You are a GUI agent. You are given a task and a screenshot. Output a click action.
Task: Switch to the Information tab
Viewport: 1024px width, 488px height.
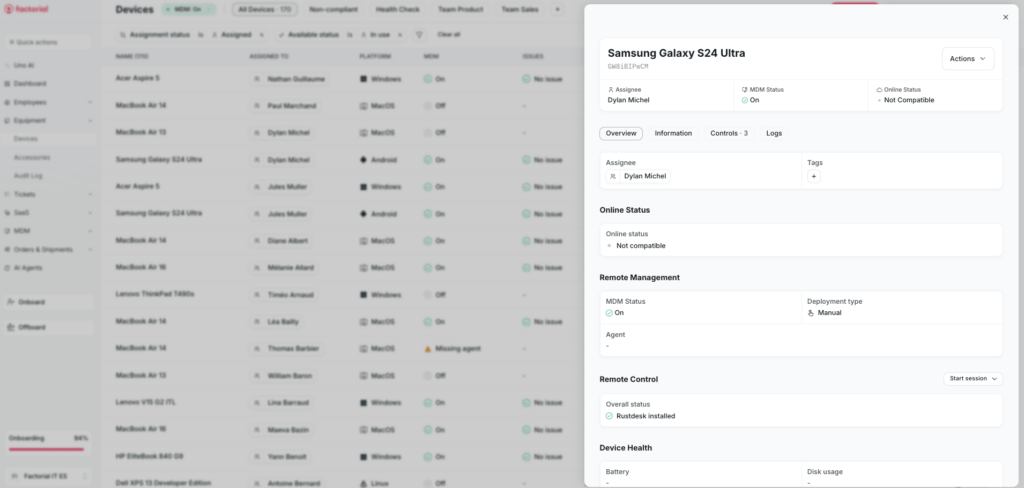673,133
